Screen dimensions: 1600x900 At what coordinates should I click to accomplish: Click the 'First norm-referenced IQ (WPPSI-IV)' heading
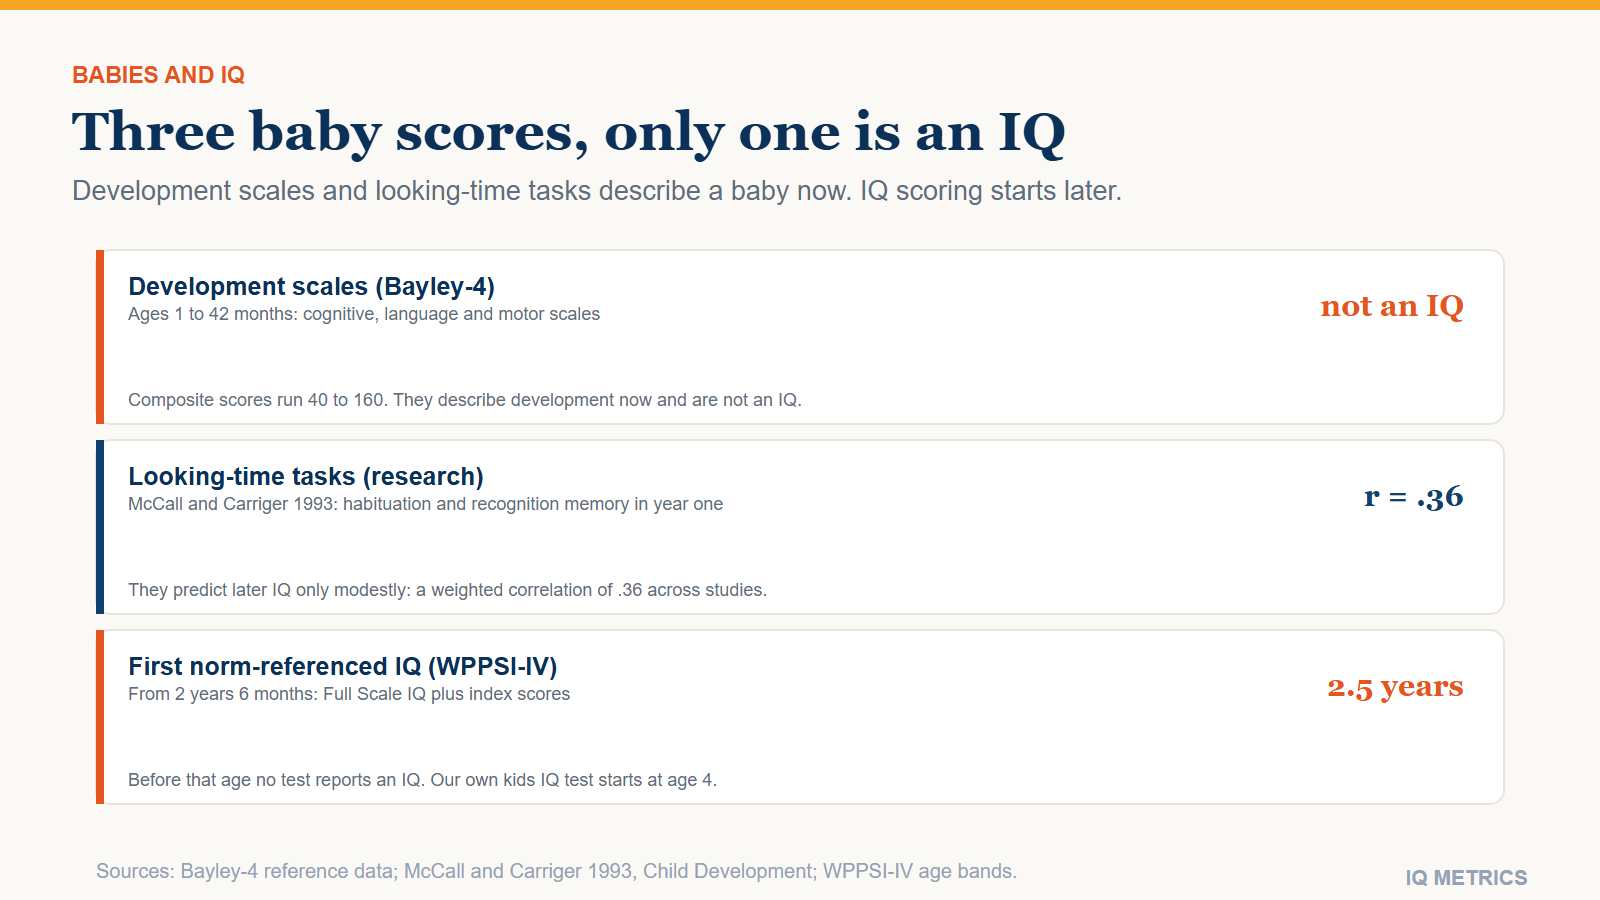pyautogui.click(x=343, y=667)
